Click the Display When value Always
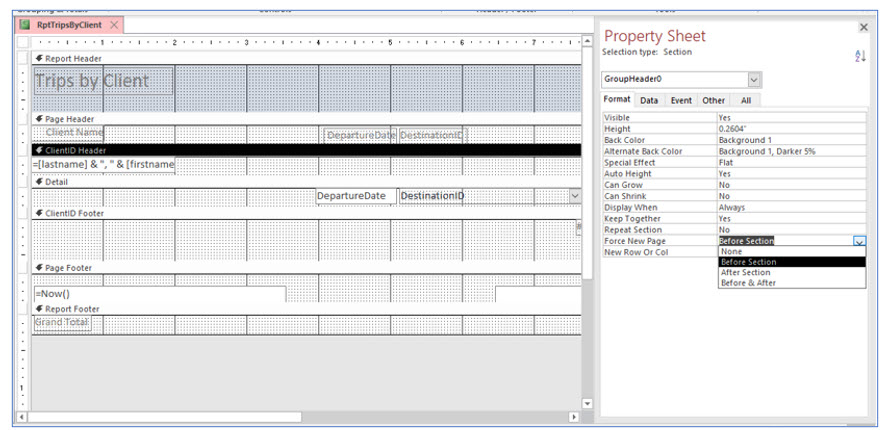Screen dimensions: 890x430 point(792,207)
